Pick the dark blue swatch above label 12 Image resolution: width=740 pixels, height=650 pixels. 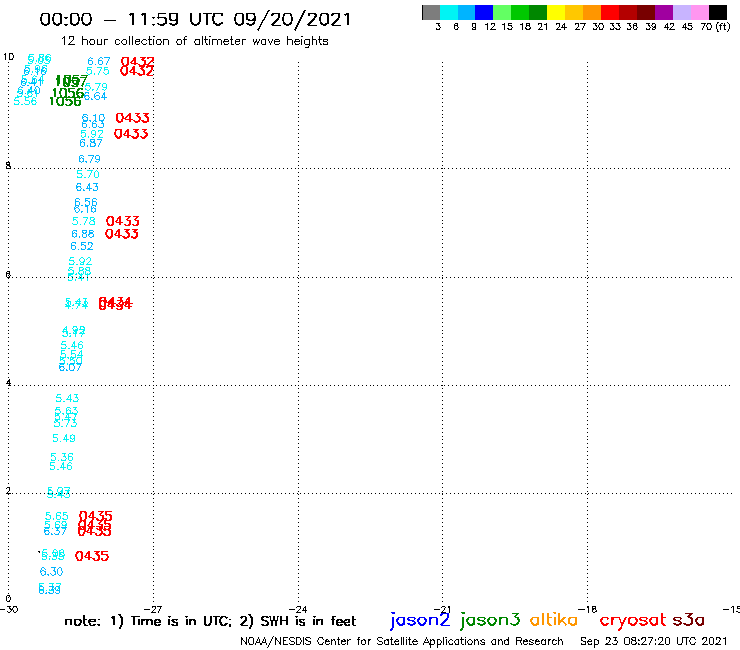484,12
